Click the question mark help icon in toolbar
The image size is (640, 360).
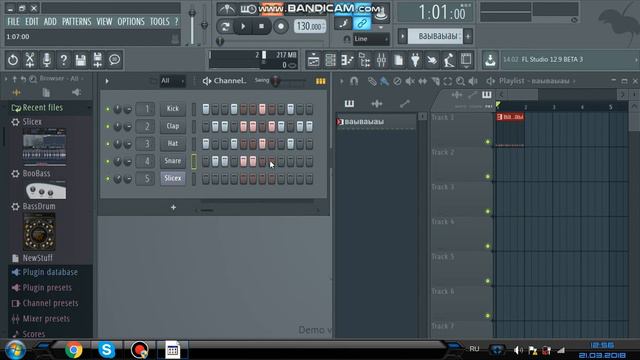[64, 60]
